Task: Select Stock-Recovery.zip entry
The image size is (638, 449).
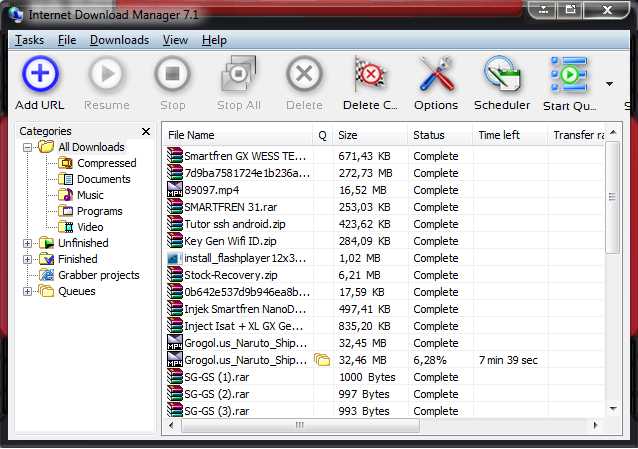Action: pos(231,275)
